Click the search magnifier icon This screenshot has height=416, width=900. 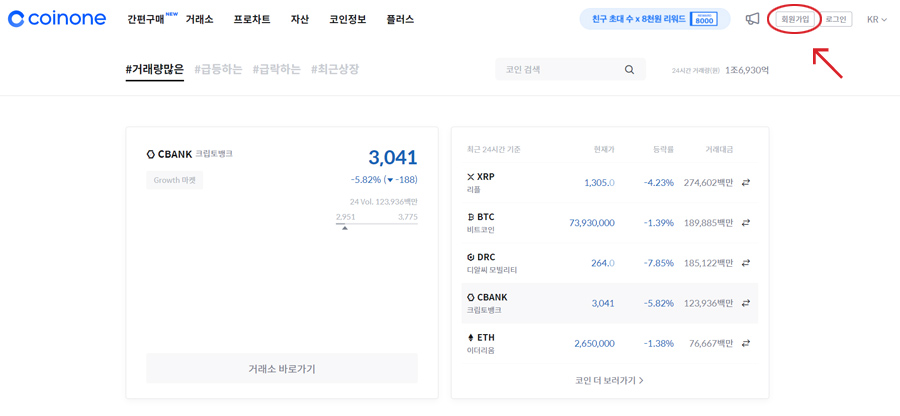(629, 70)
